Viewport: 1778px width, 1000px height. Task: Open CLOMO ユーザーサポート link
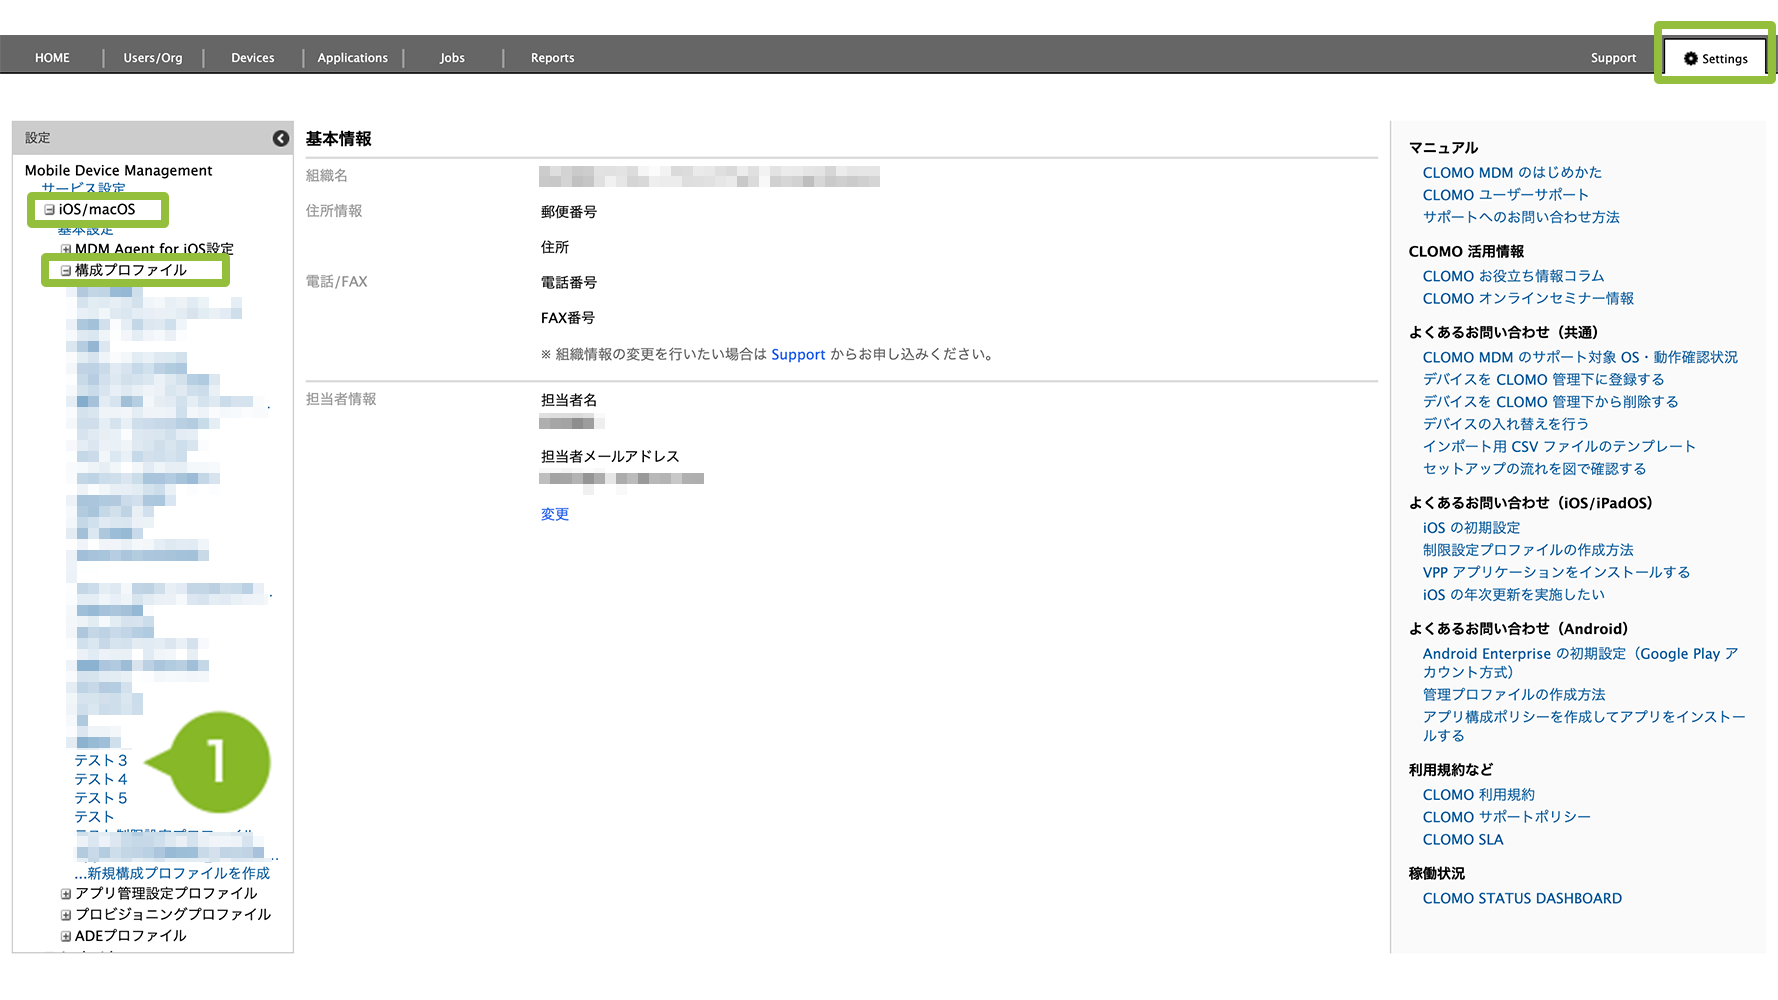click(1505, 195)
